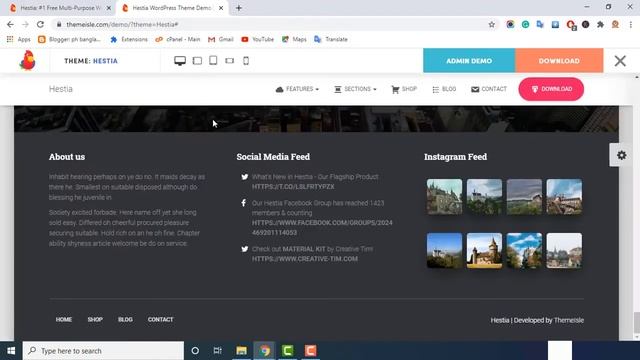Focus the browser address bar
The height and width of the screenshot is (360, 640).
273,24
